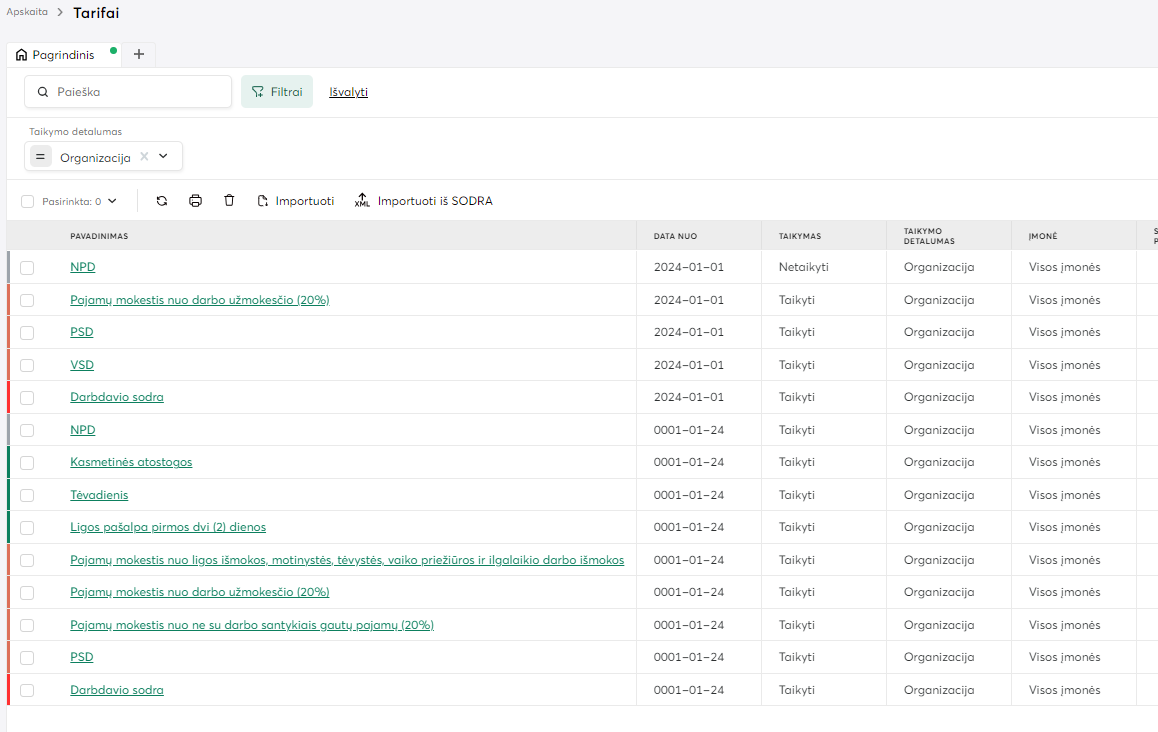The width and height of the screenshot is (1158, 732).
Task: Go to Apskaita in the breadcrumb
Action: coord(27,12)
